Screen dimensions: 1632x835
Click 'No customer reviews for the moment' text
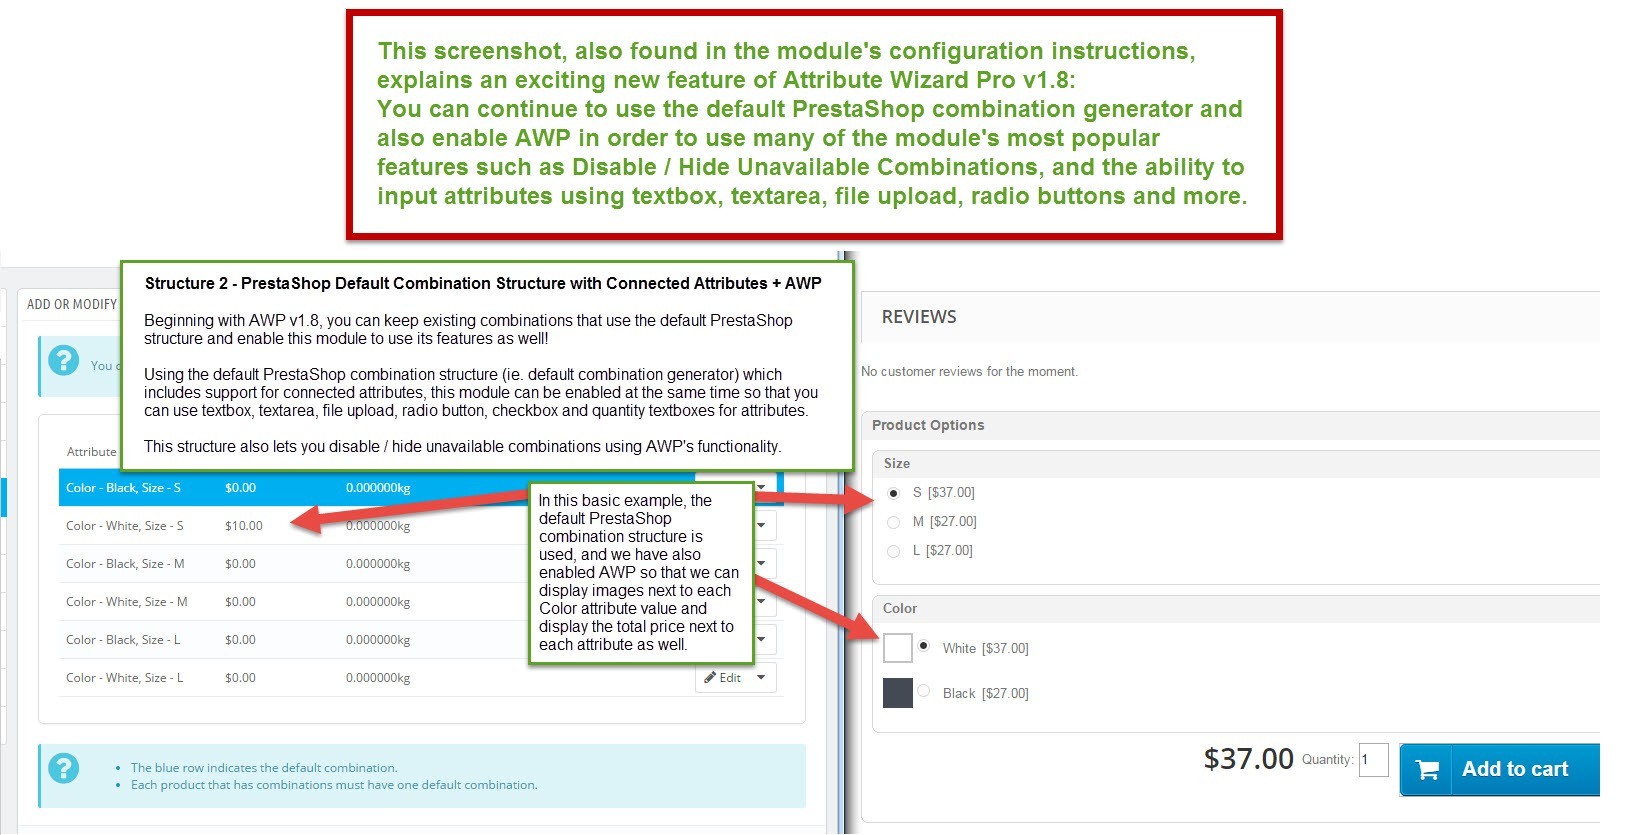click(x=969, y=372)
